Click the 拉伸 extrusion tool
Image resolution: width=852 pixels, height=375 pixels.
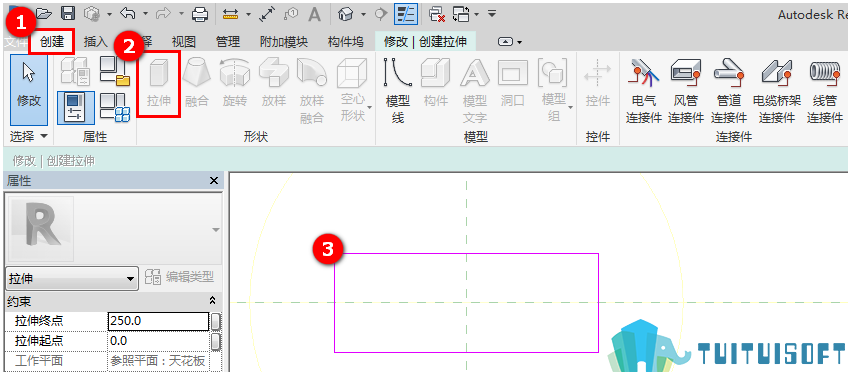tap(159, 84)
